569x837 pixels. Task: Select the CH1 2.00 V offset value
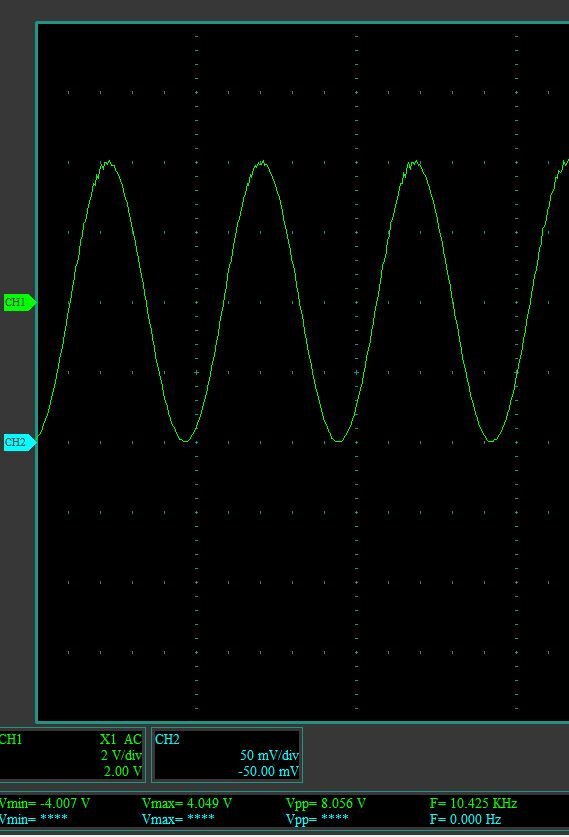(x=123, y=771)
